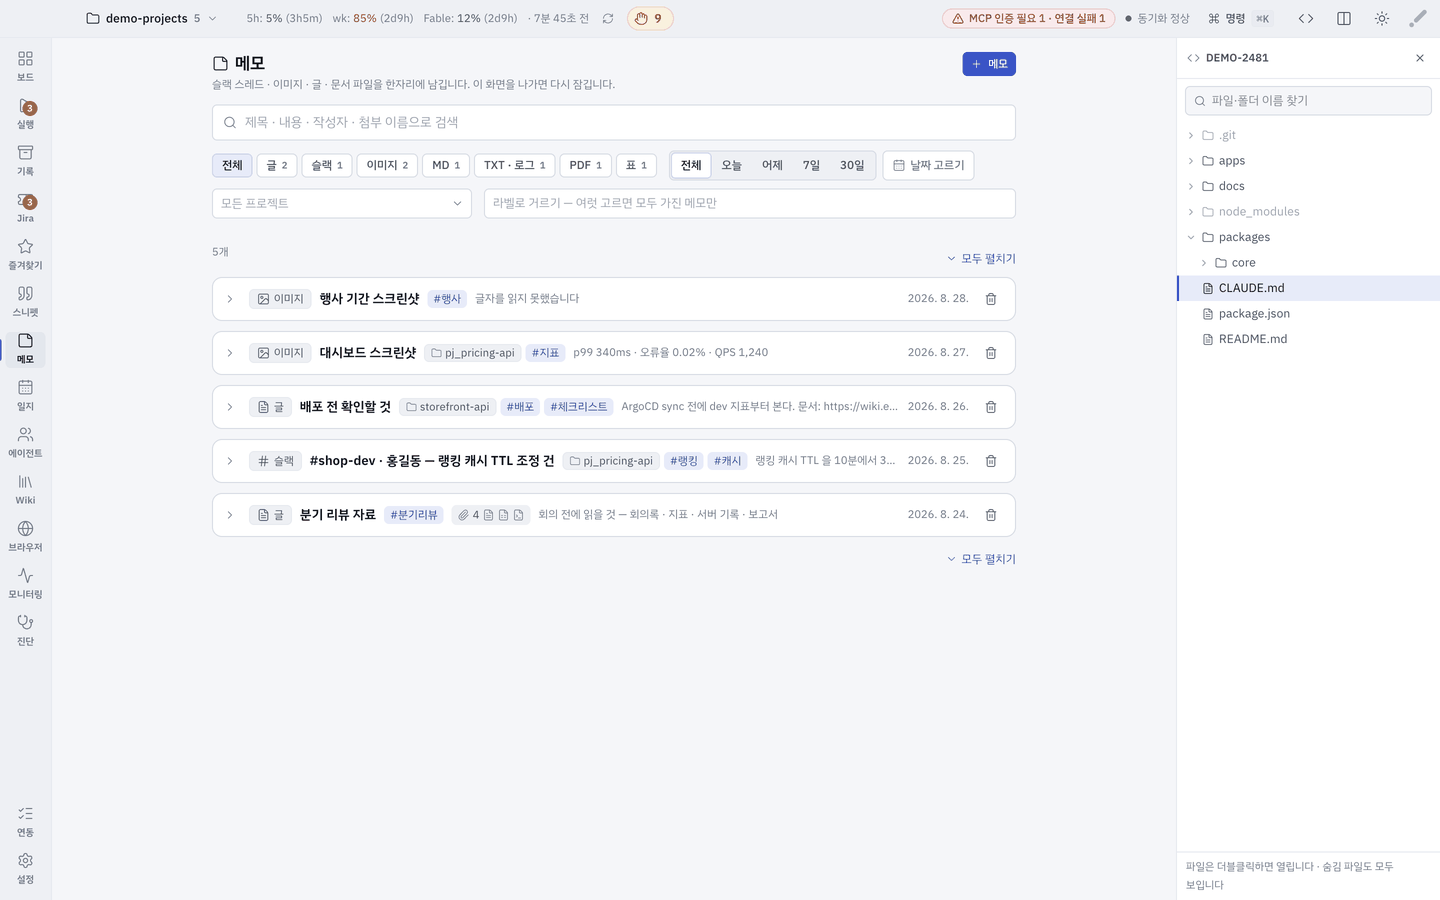Delete the 분기 리뷰 자료 memo
Image resolution: width=1440 pixels, height=900 pixels.
tap(991, 515)
